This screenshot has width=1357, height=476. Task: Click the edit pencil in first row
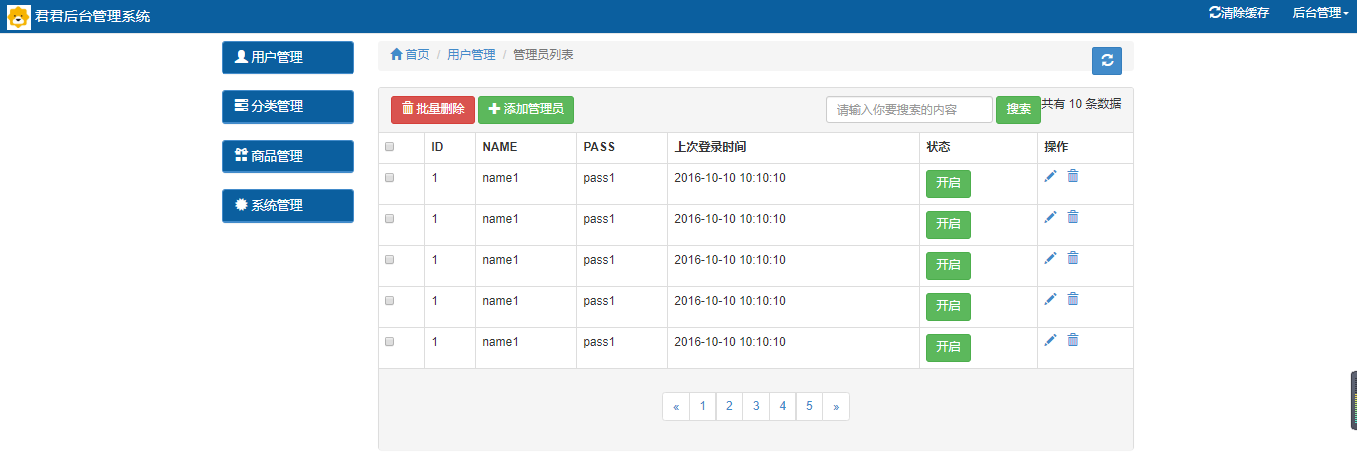click(x=1050, y=176)
